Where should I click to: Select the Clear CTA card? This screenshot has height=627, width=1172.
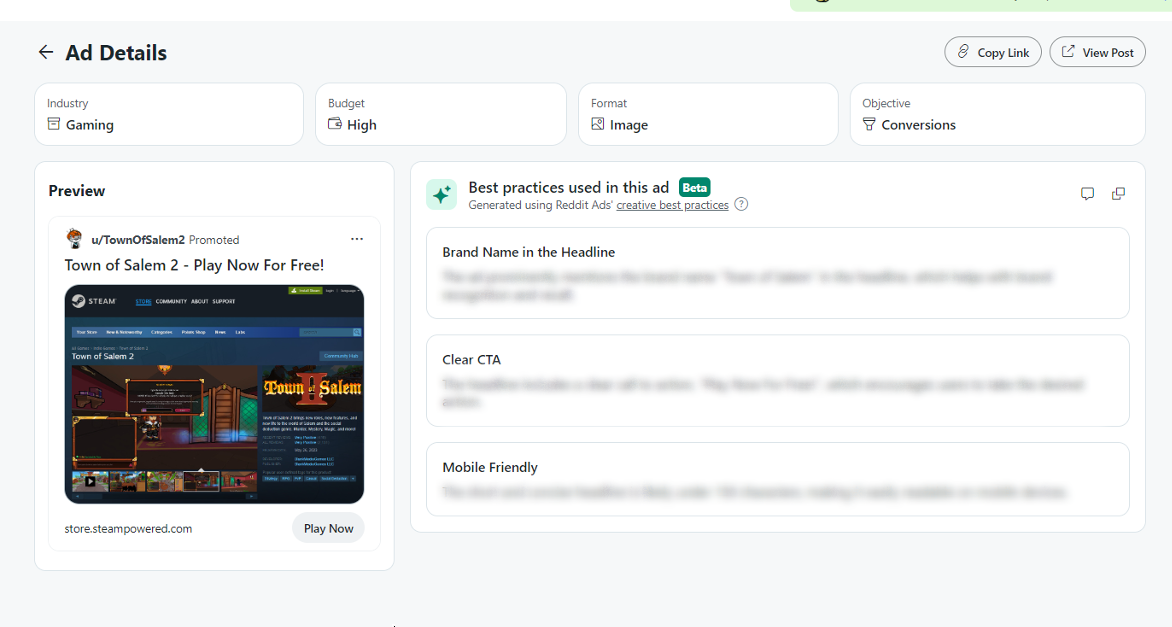pos(777,380)
